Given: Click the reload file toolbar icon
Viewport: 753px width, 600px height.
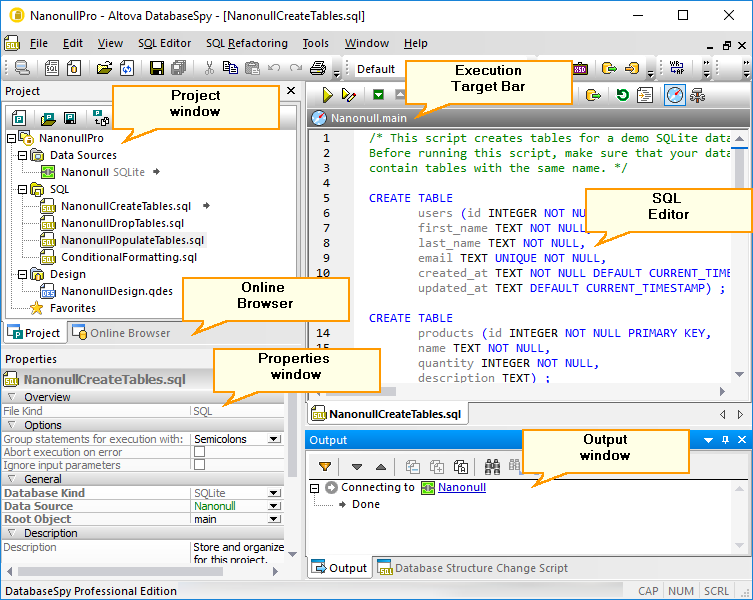Looking at the screenshot, I should (127, 68).
